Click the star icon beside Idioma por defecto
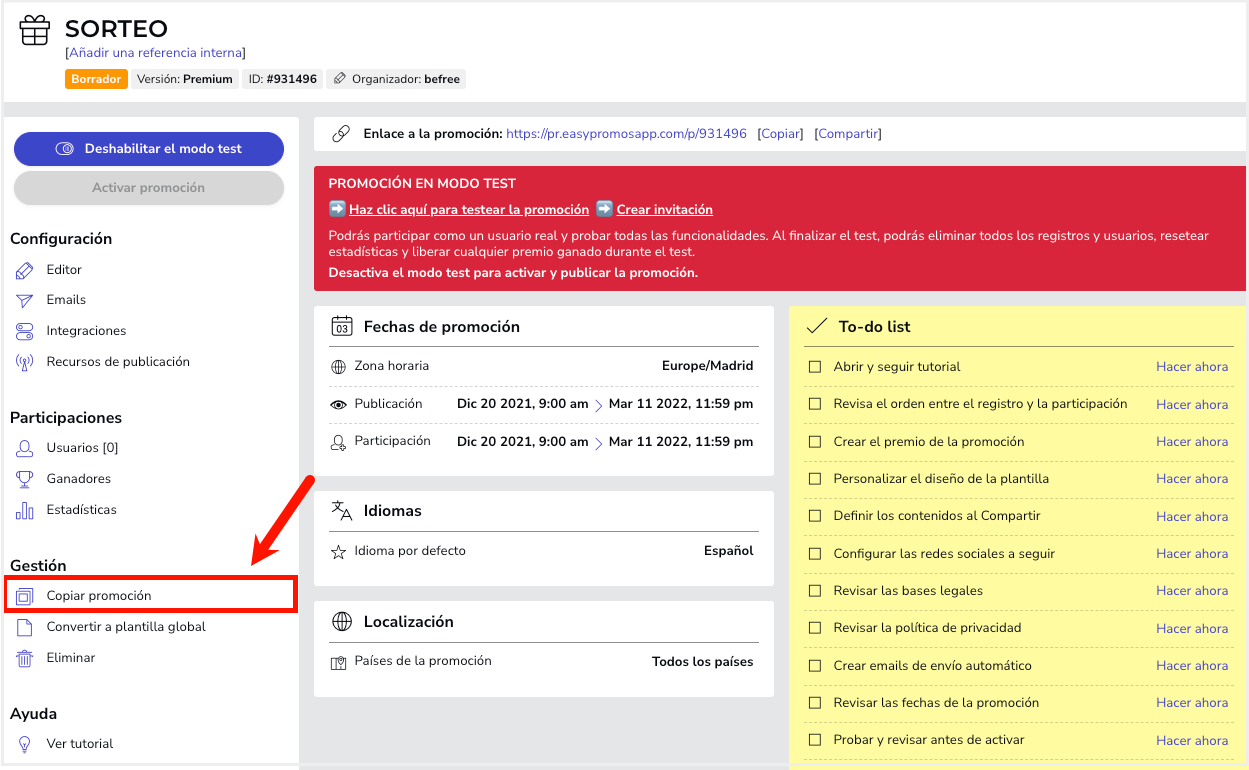Image resolution: width=1249 pixels, height=770 pixels. coord(339,552)
